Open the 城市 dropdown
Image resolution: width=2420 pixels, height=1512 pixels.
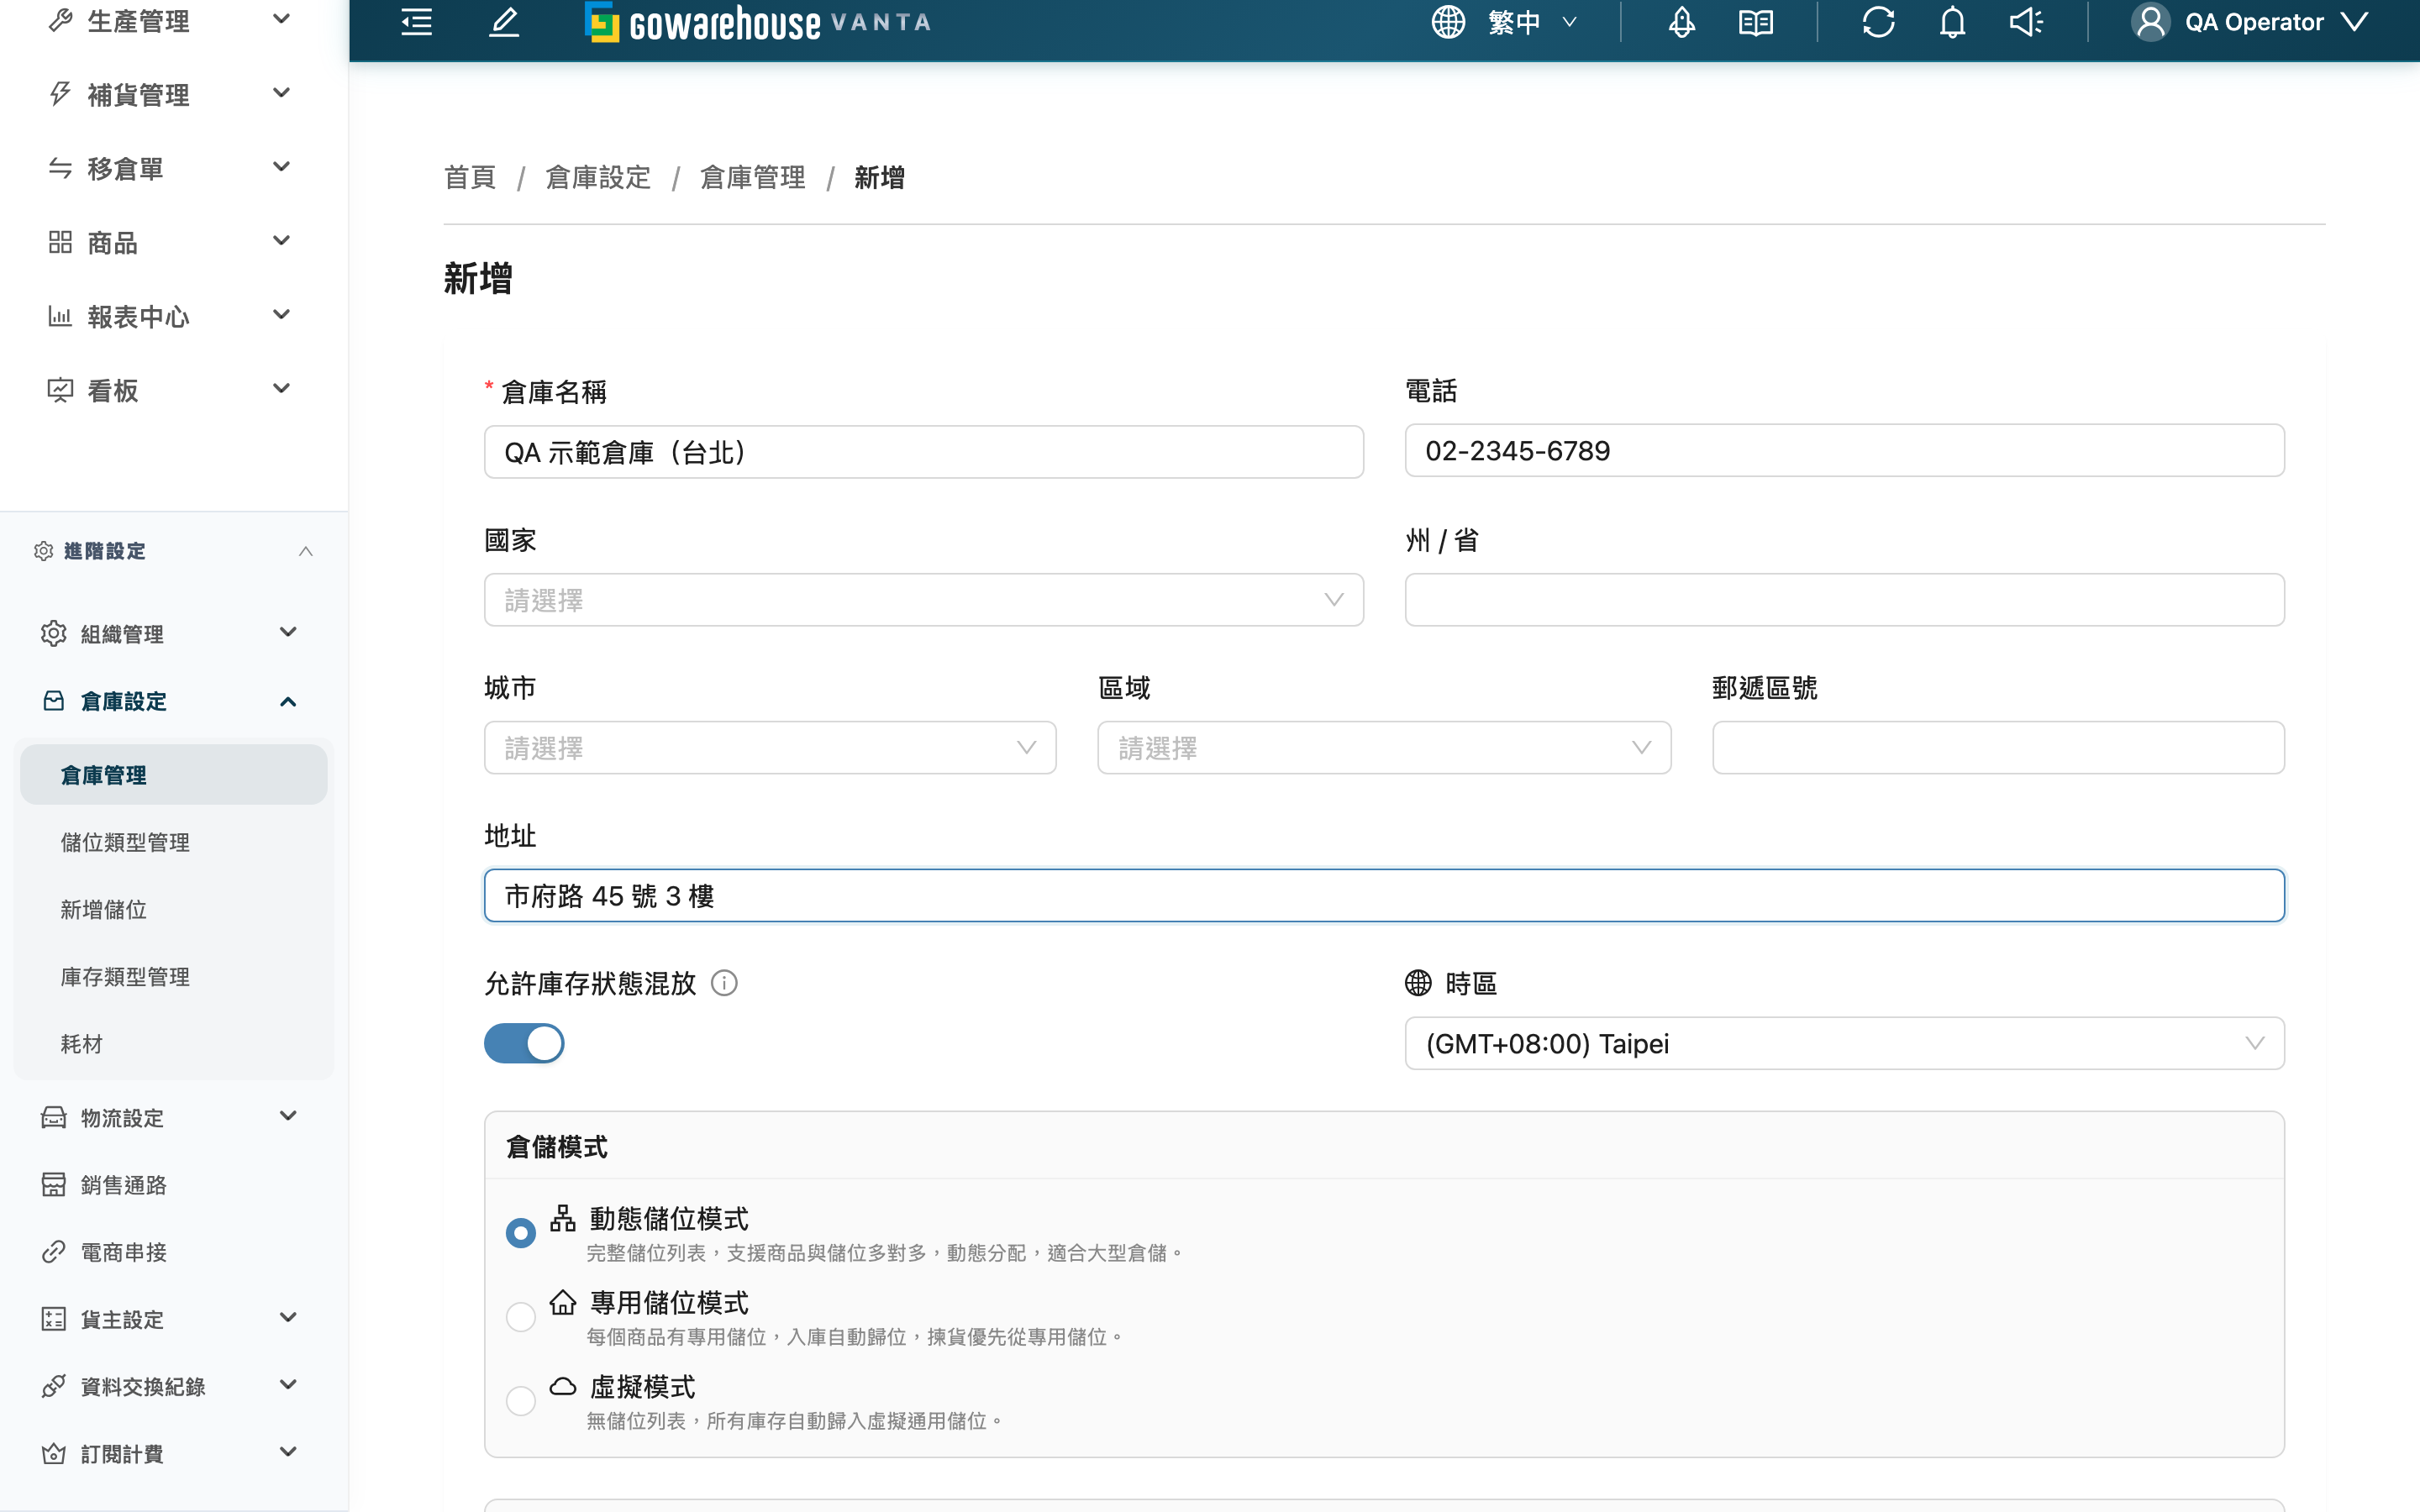tap(770, 748)
